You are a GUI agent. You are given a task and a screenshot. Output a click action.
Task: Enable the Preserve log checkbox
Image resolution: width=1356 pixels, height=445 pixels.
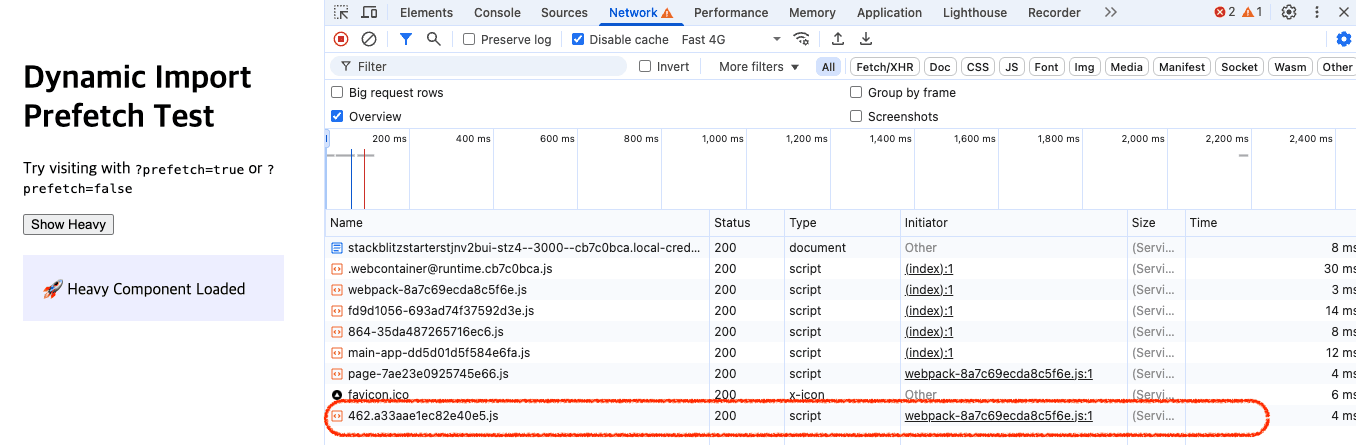click(x=469, y=40)
